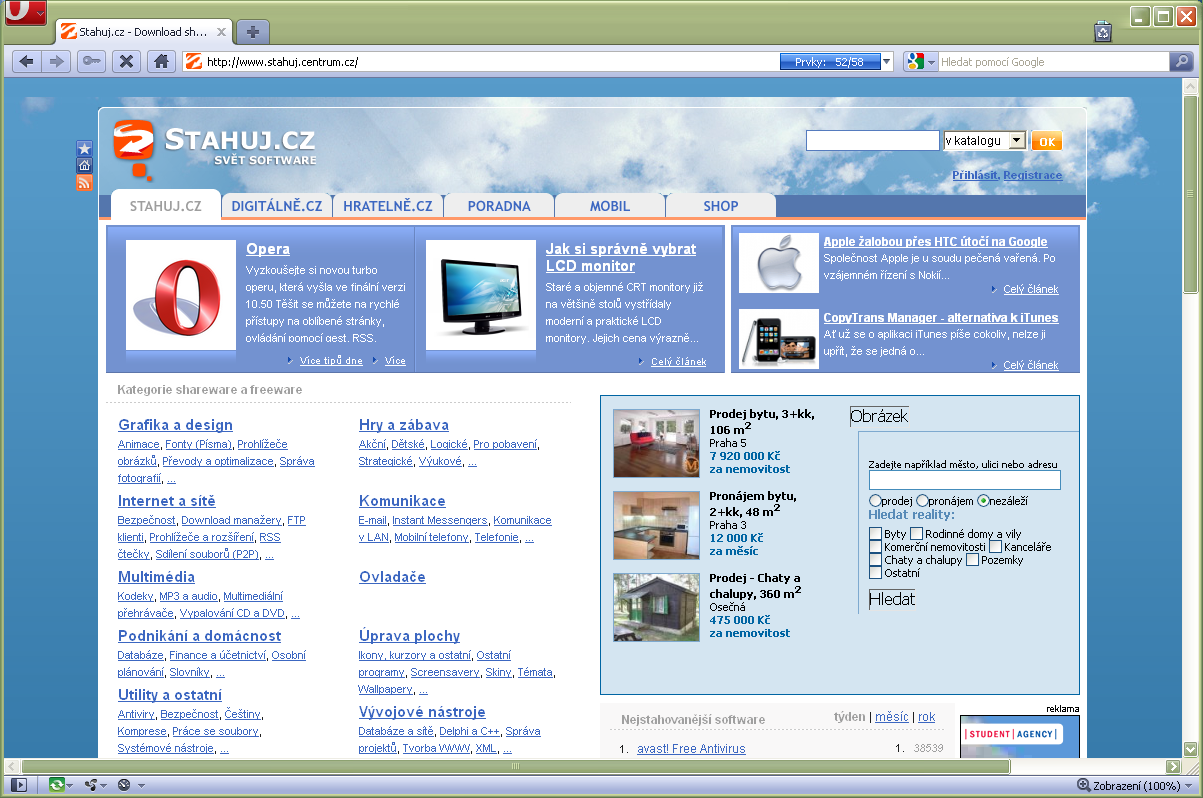Check the 'Ostatní' checkbox
The width and height of the screenshot is (1203, 798).
click(876, 573)
